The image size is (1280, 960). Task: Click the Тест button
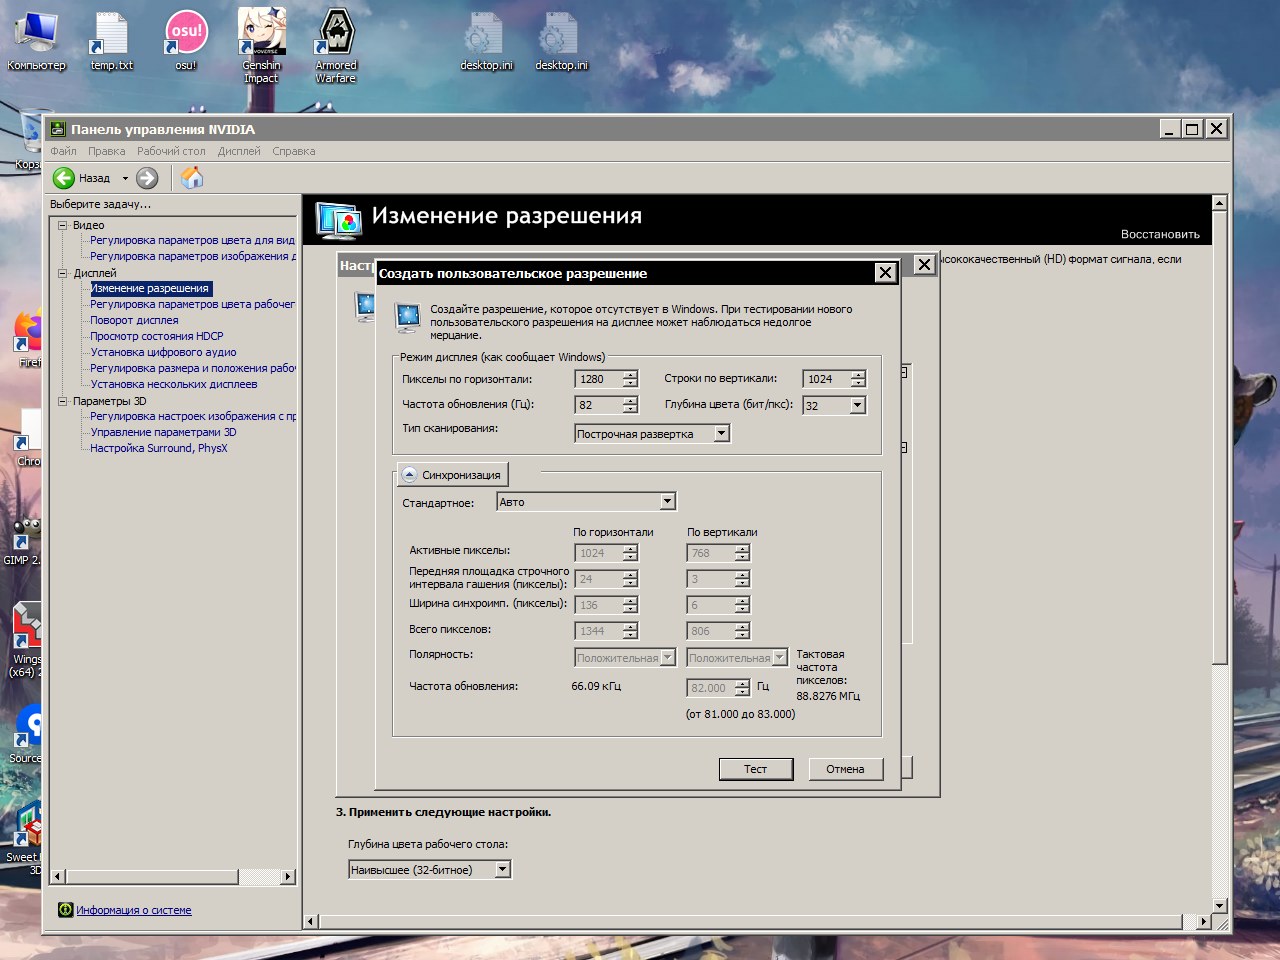coord(755,769)
